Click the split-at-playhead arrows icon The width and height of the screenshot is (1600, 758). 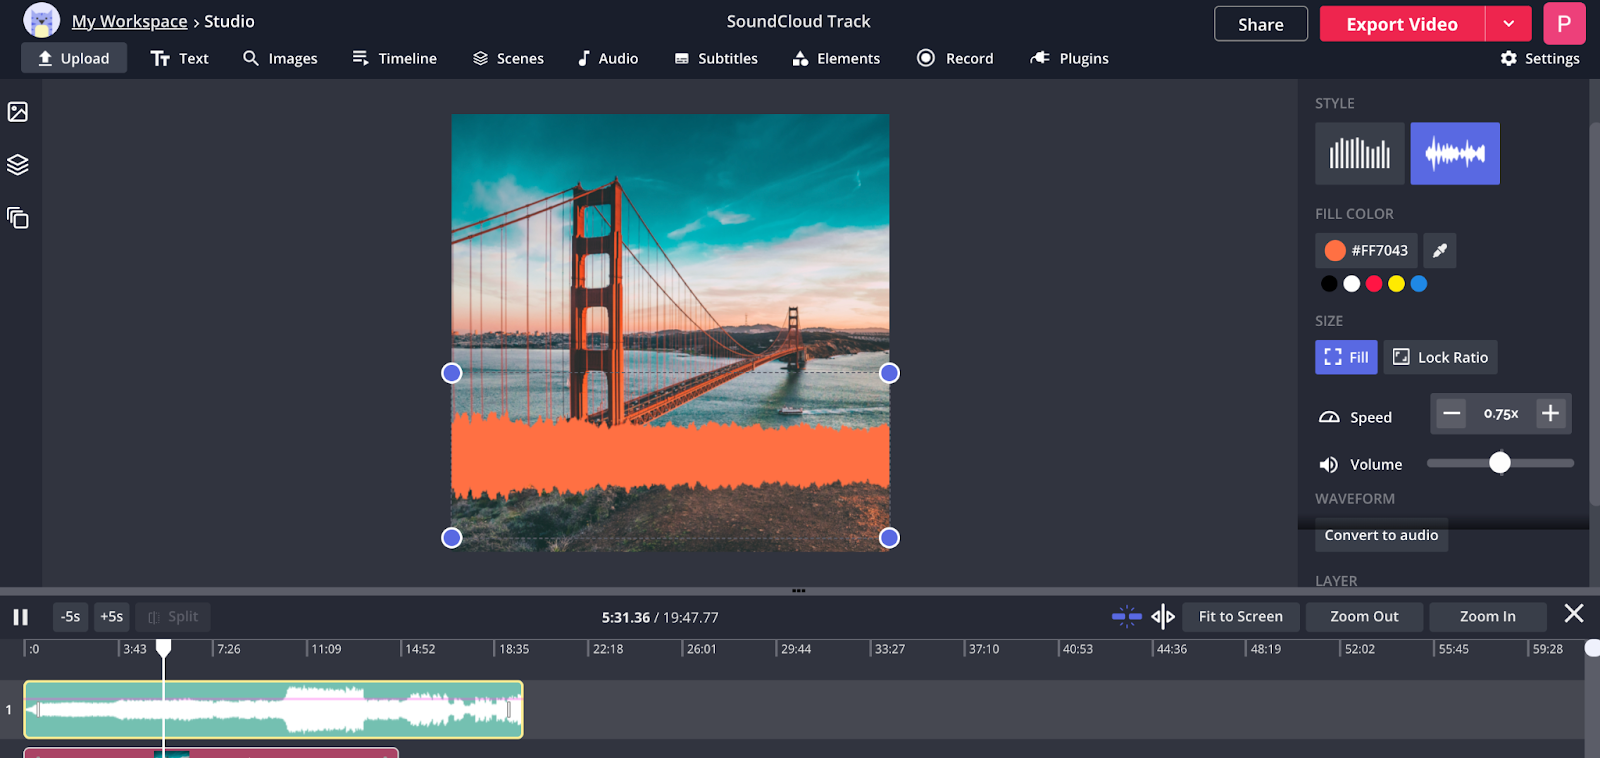pyautogui.click(x=1163, y=617)
